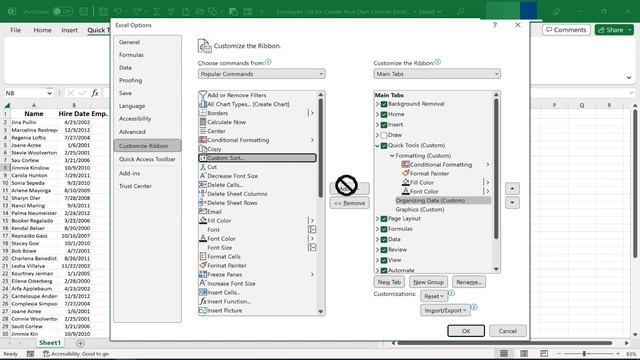
Task: Click the Cancel button
Action: tap(507, 331)
